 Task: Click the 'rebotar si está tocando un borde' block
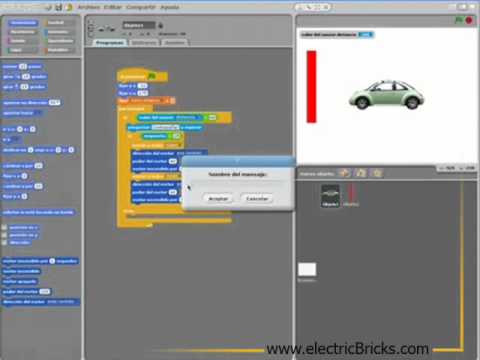(x=38, y=212)
